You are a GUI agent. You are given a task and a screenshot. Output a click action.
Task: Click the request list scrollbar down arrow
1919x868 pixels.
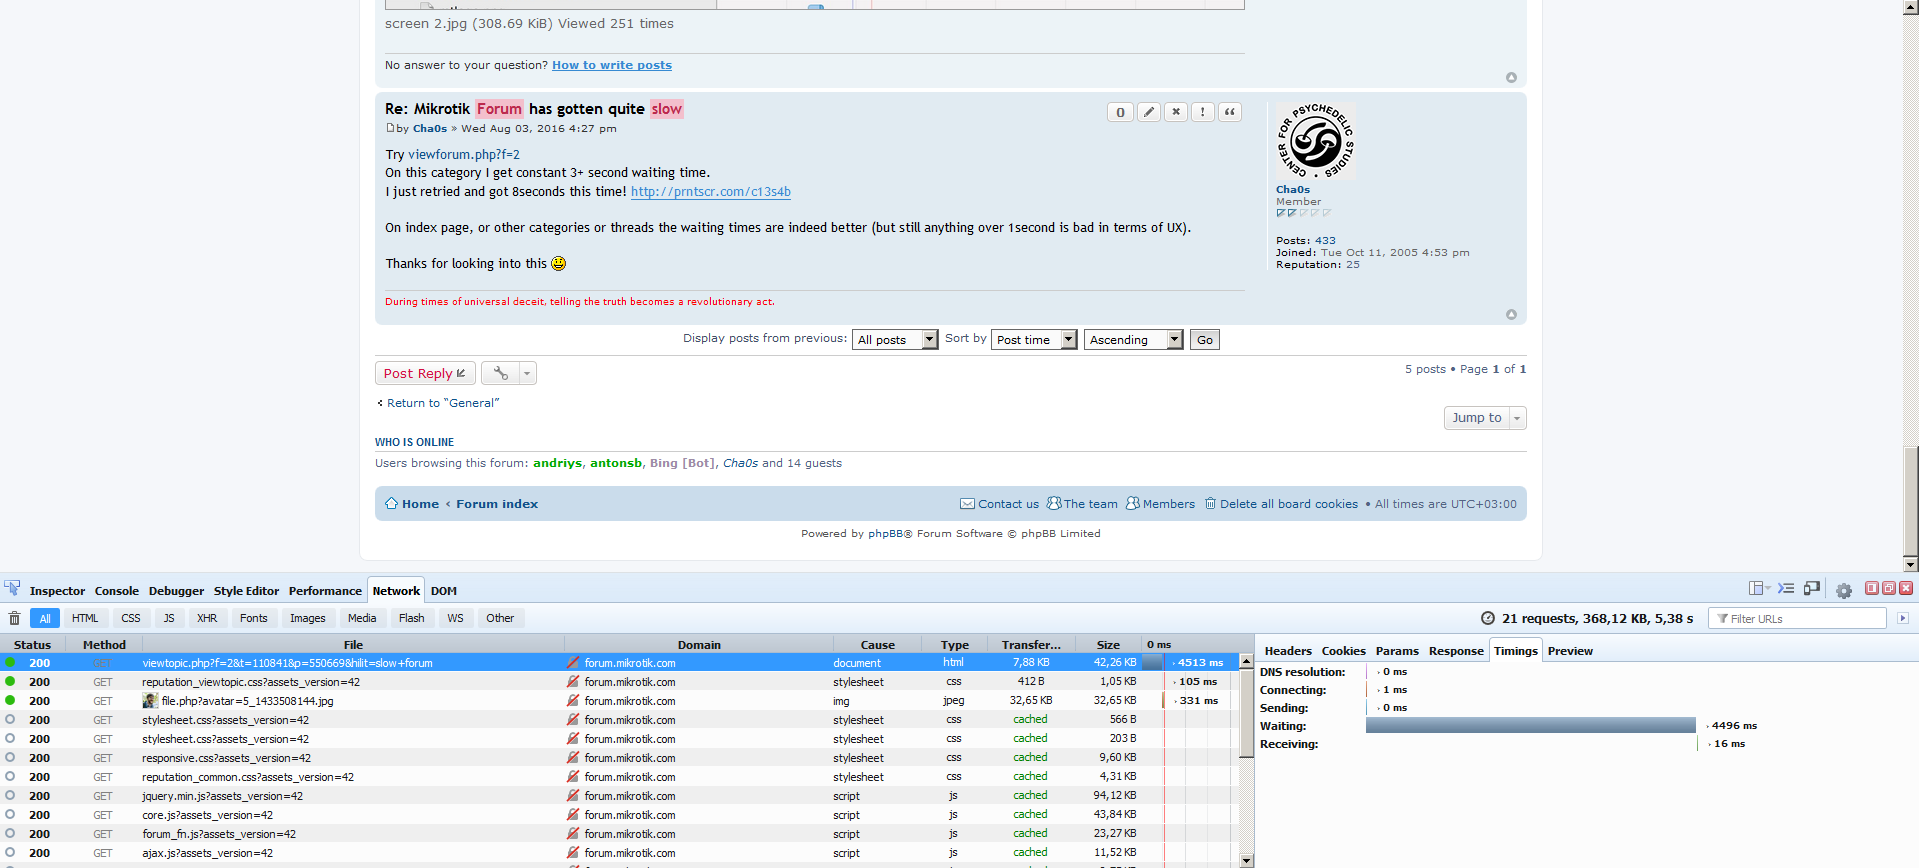pyautogui.click(x=1246, y=860)
